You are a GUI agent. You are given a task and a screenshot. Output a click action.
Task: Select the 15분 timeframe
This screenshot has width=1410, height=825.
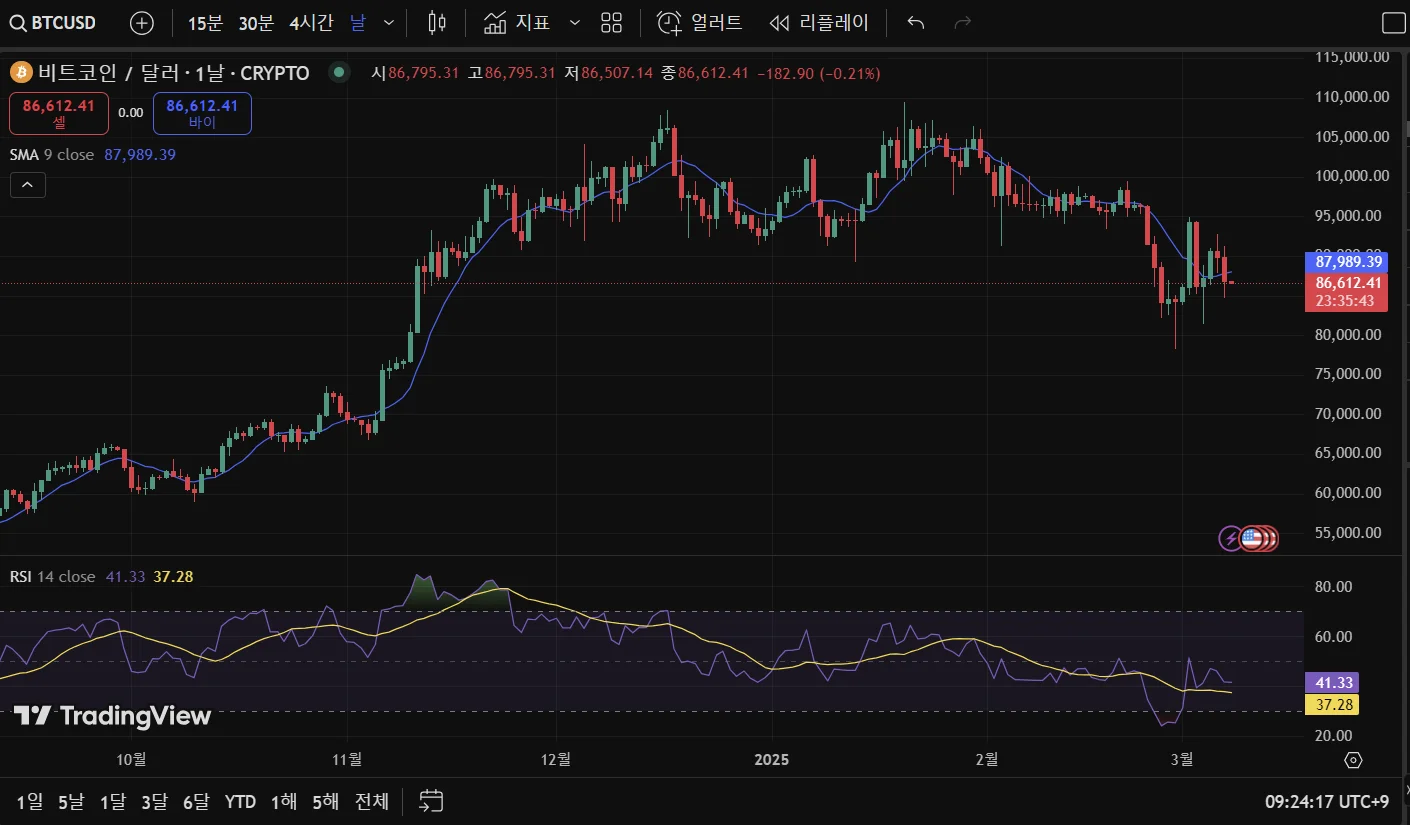tap(205, 22)
